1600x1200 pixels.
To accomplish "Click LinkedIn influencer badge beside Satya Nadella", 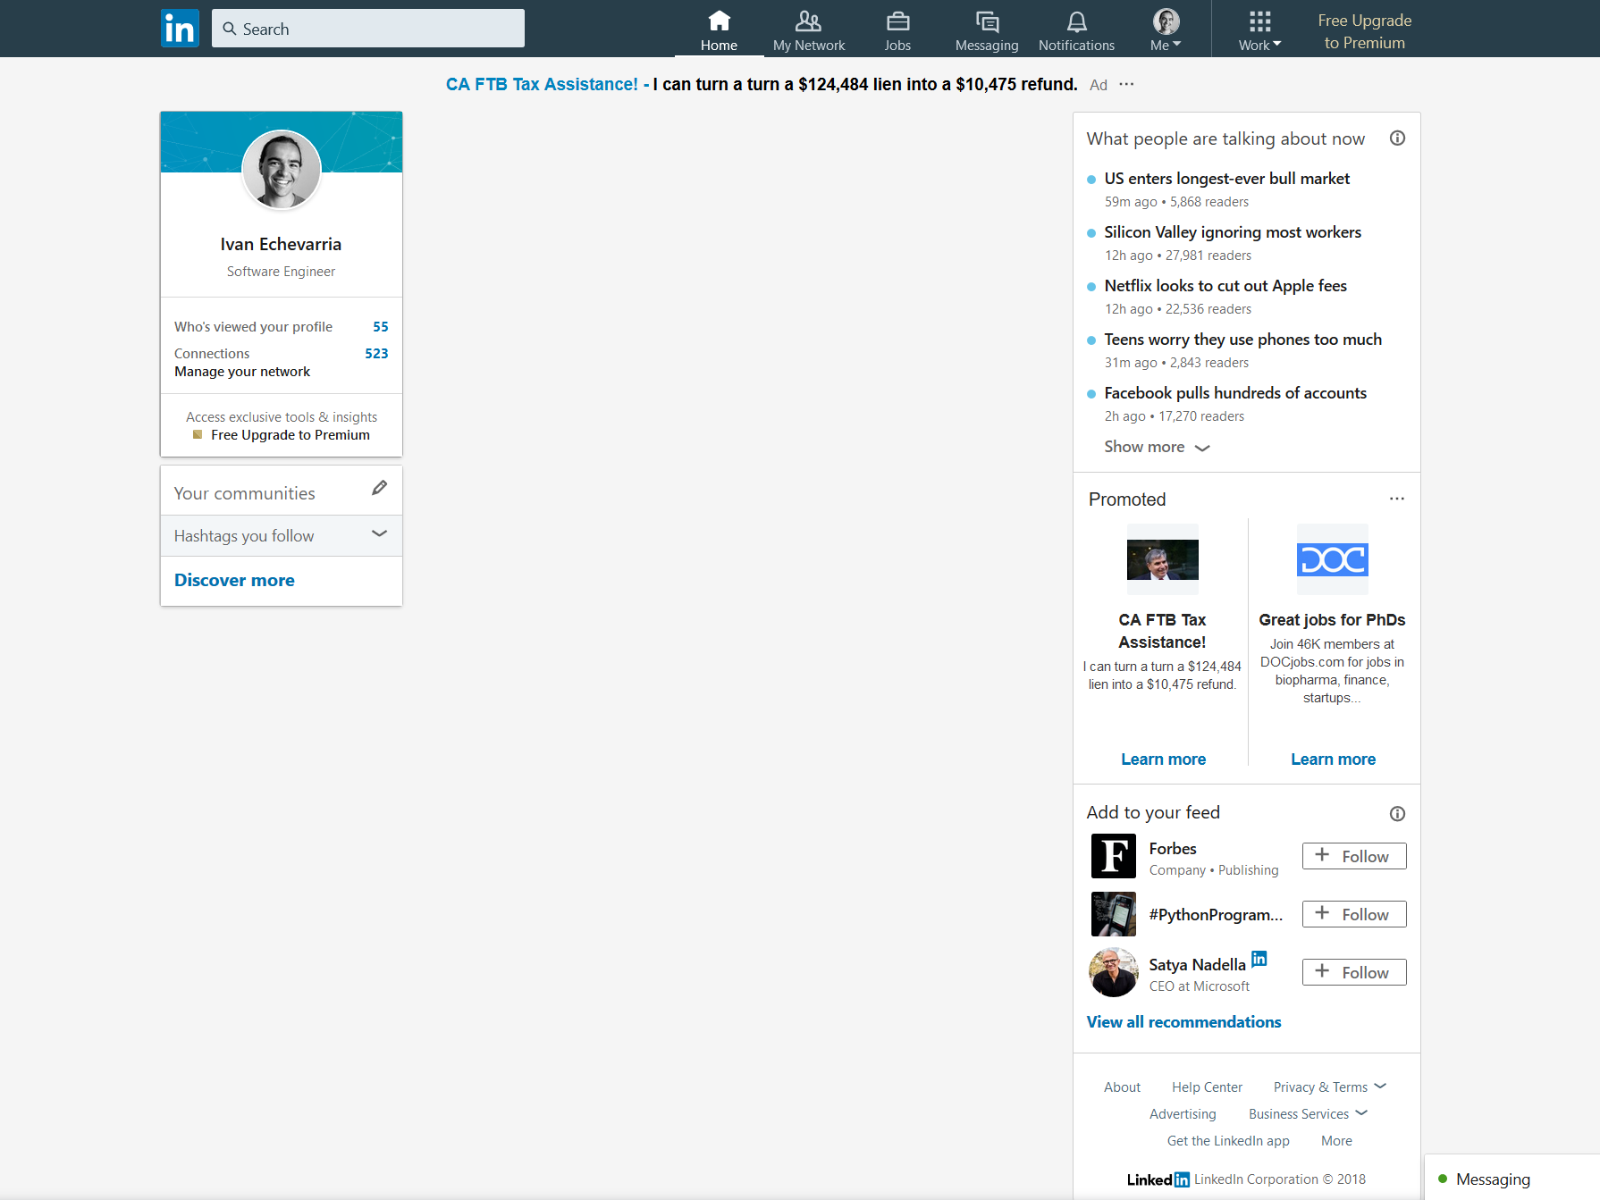I will point(1259,959).
